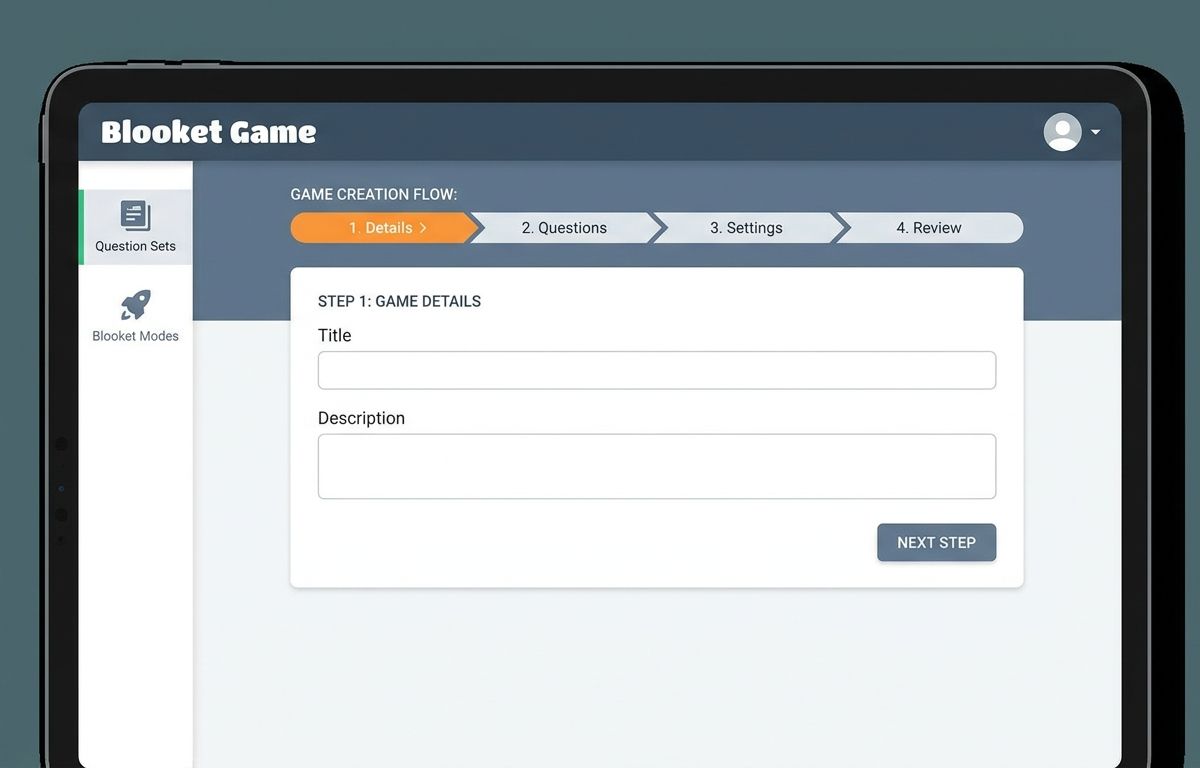1200x768 pixels.
Task: Go to the 3. Settings step
Action: pos(746,228)
